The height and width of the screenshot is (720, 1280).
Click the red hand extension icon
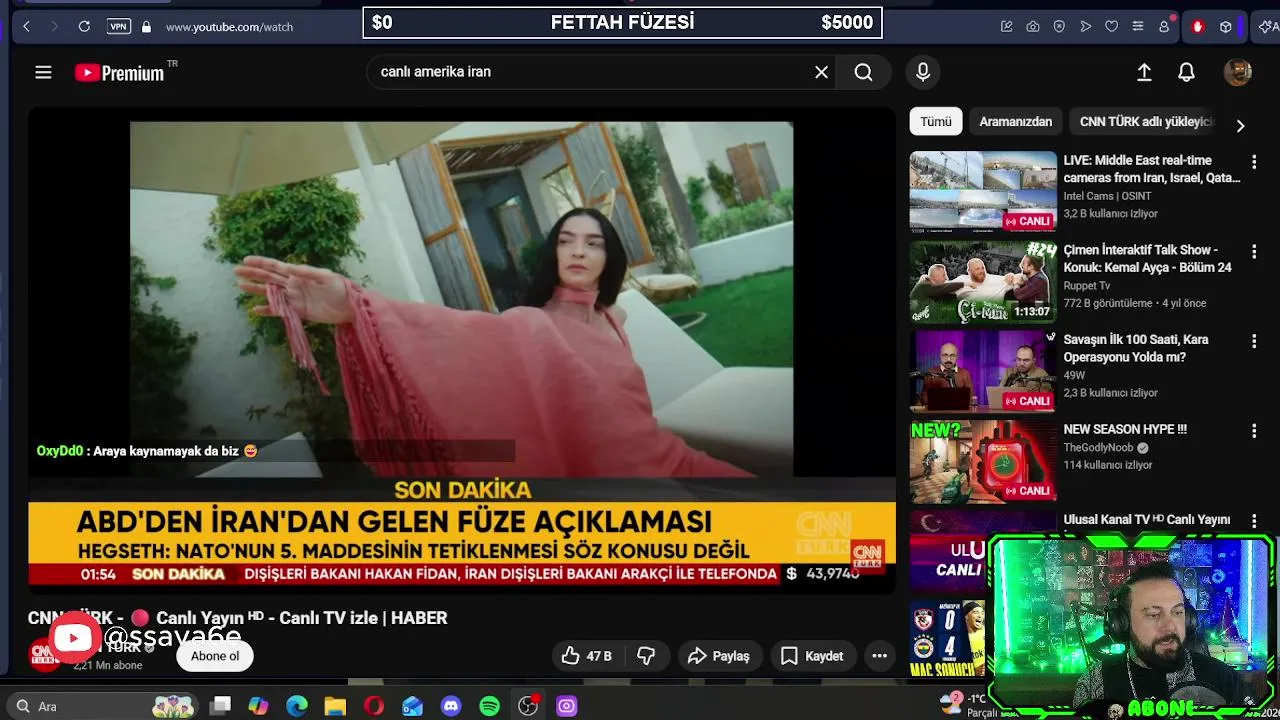coord(1198,27)
